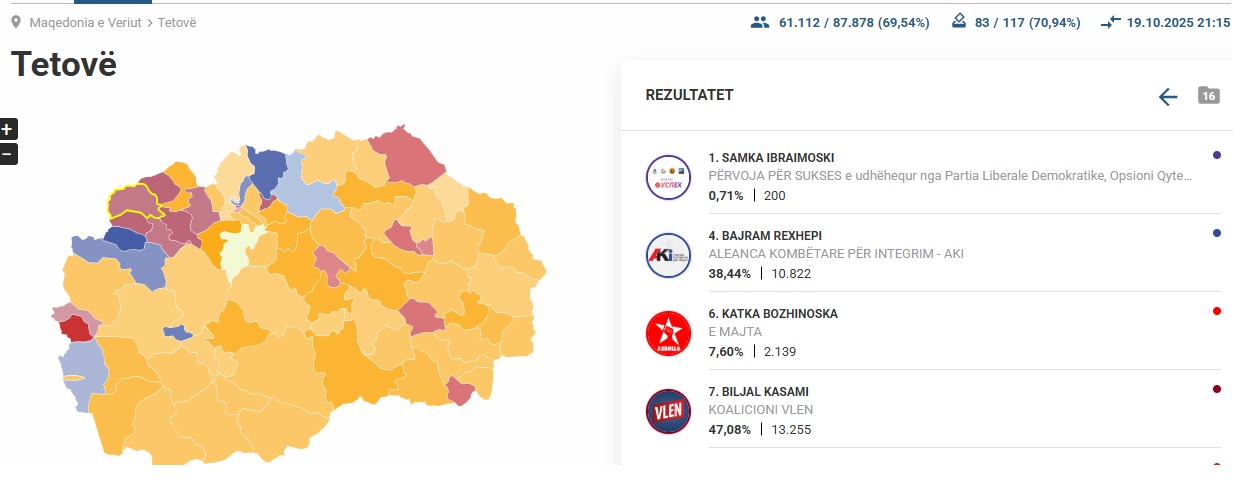Click the E Majta red star logo
Image resolution: width=1233 pixels, height=485 pixels.
[x=668, y=333]
